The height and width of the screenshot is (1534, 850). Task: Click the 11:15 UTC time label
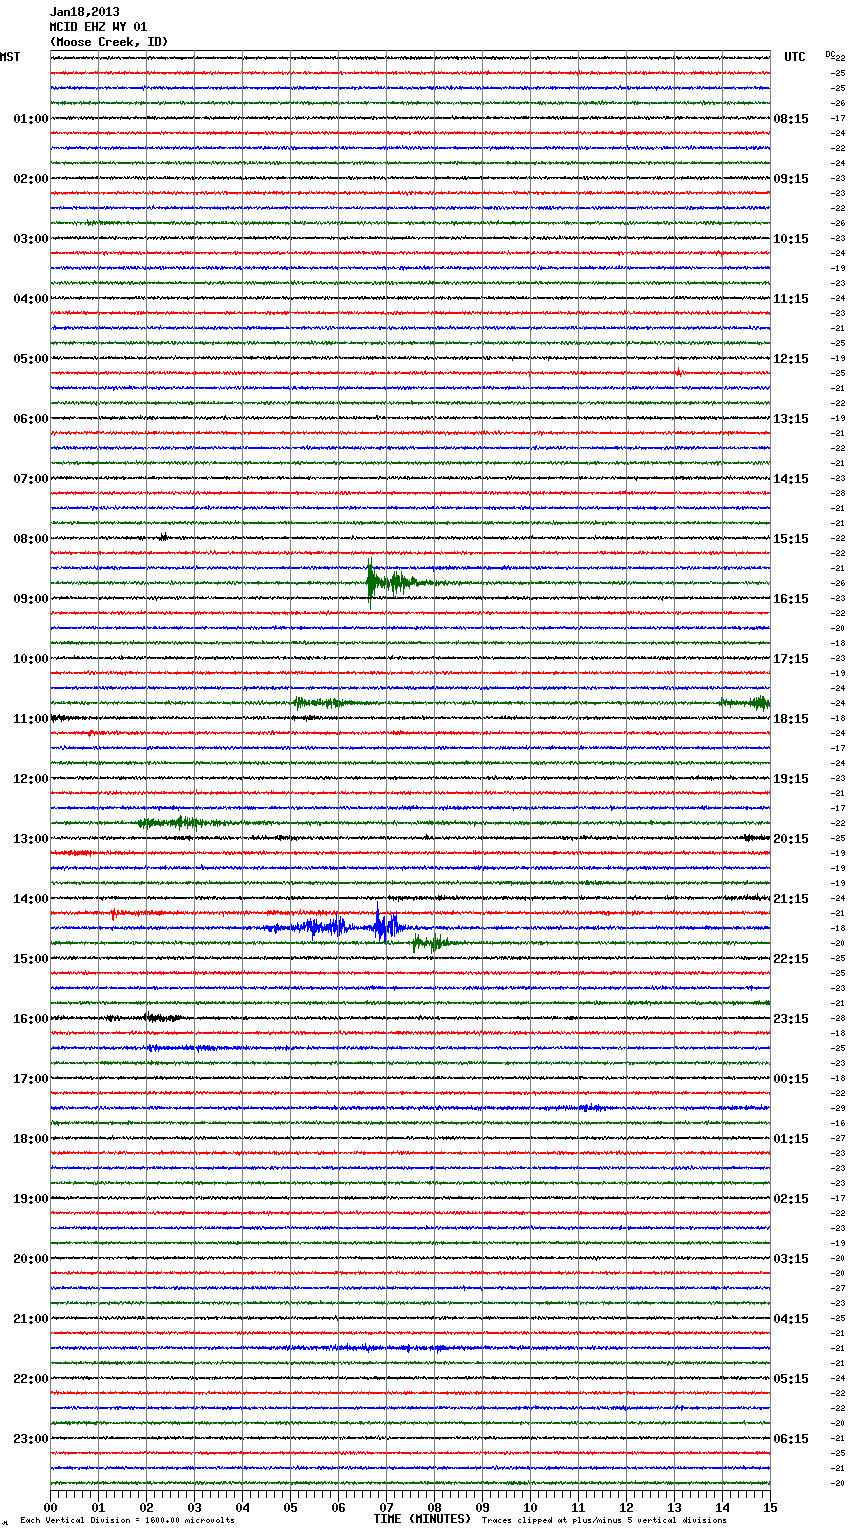tap(791, 299)
